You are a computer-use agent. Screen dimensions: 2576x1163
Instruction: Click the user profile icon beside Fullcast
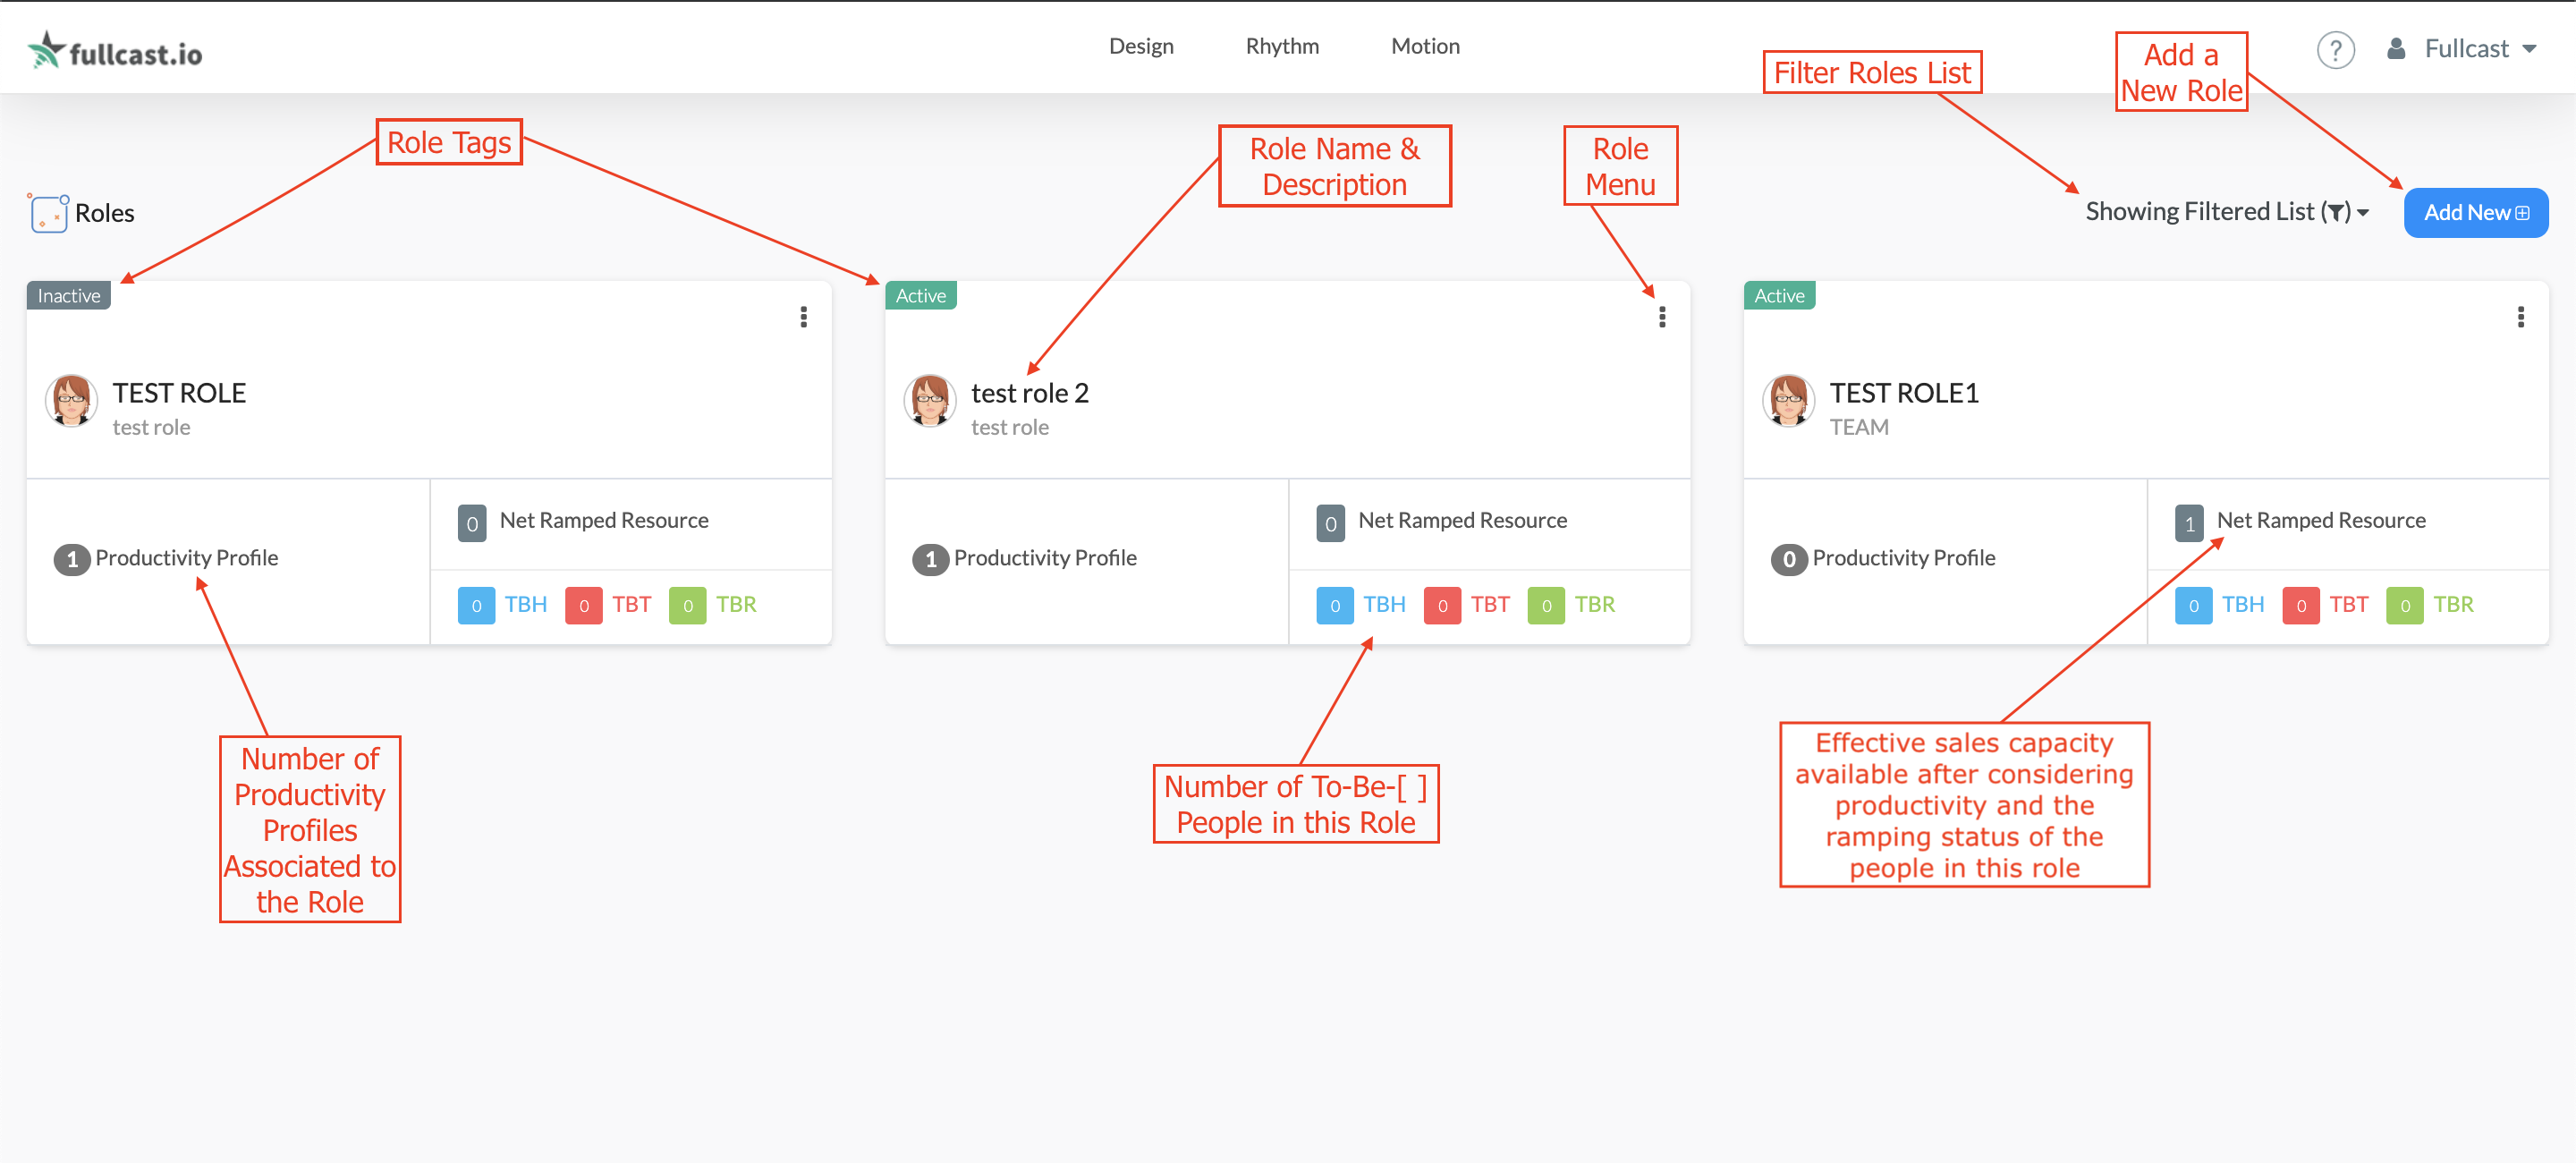point(2396,49)
